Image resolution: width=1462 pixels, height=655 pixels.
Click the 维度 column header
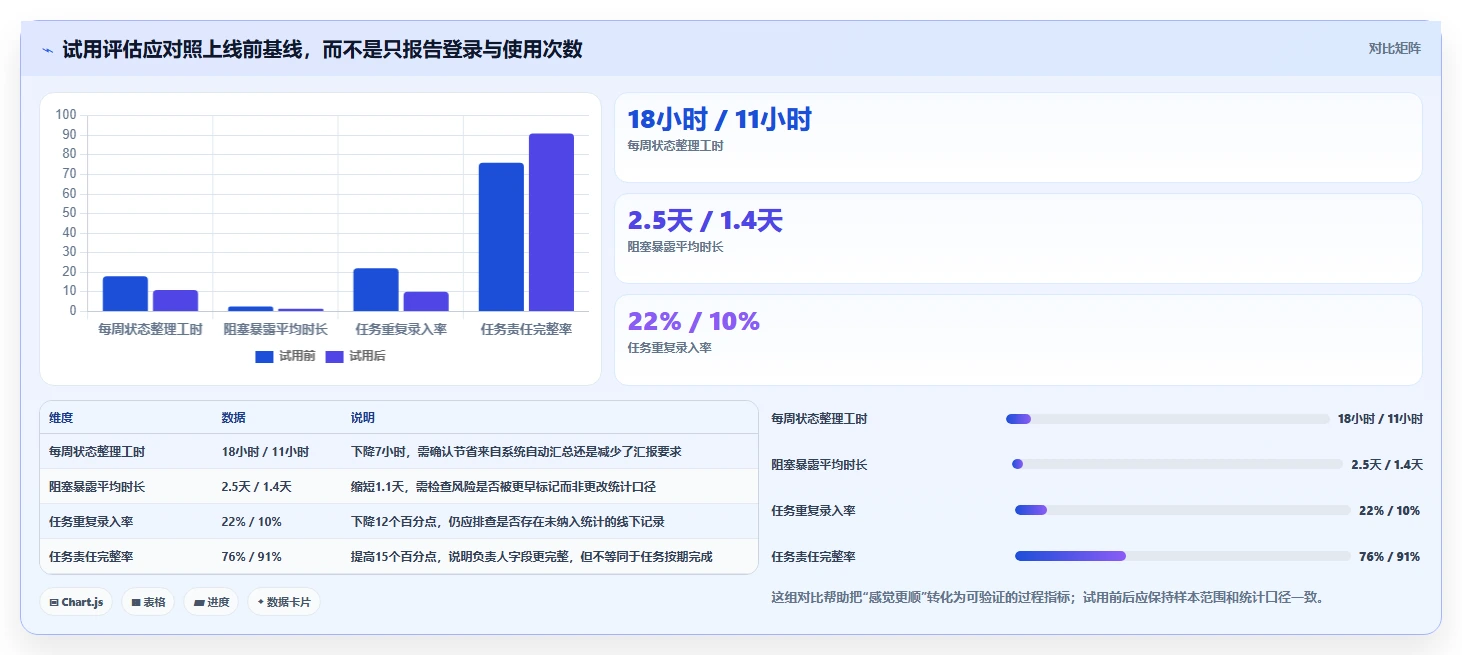[x=61, y=418]
